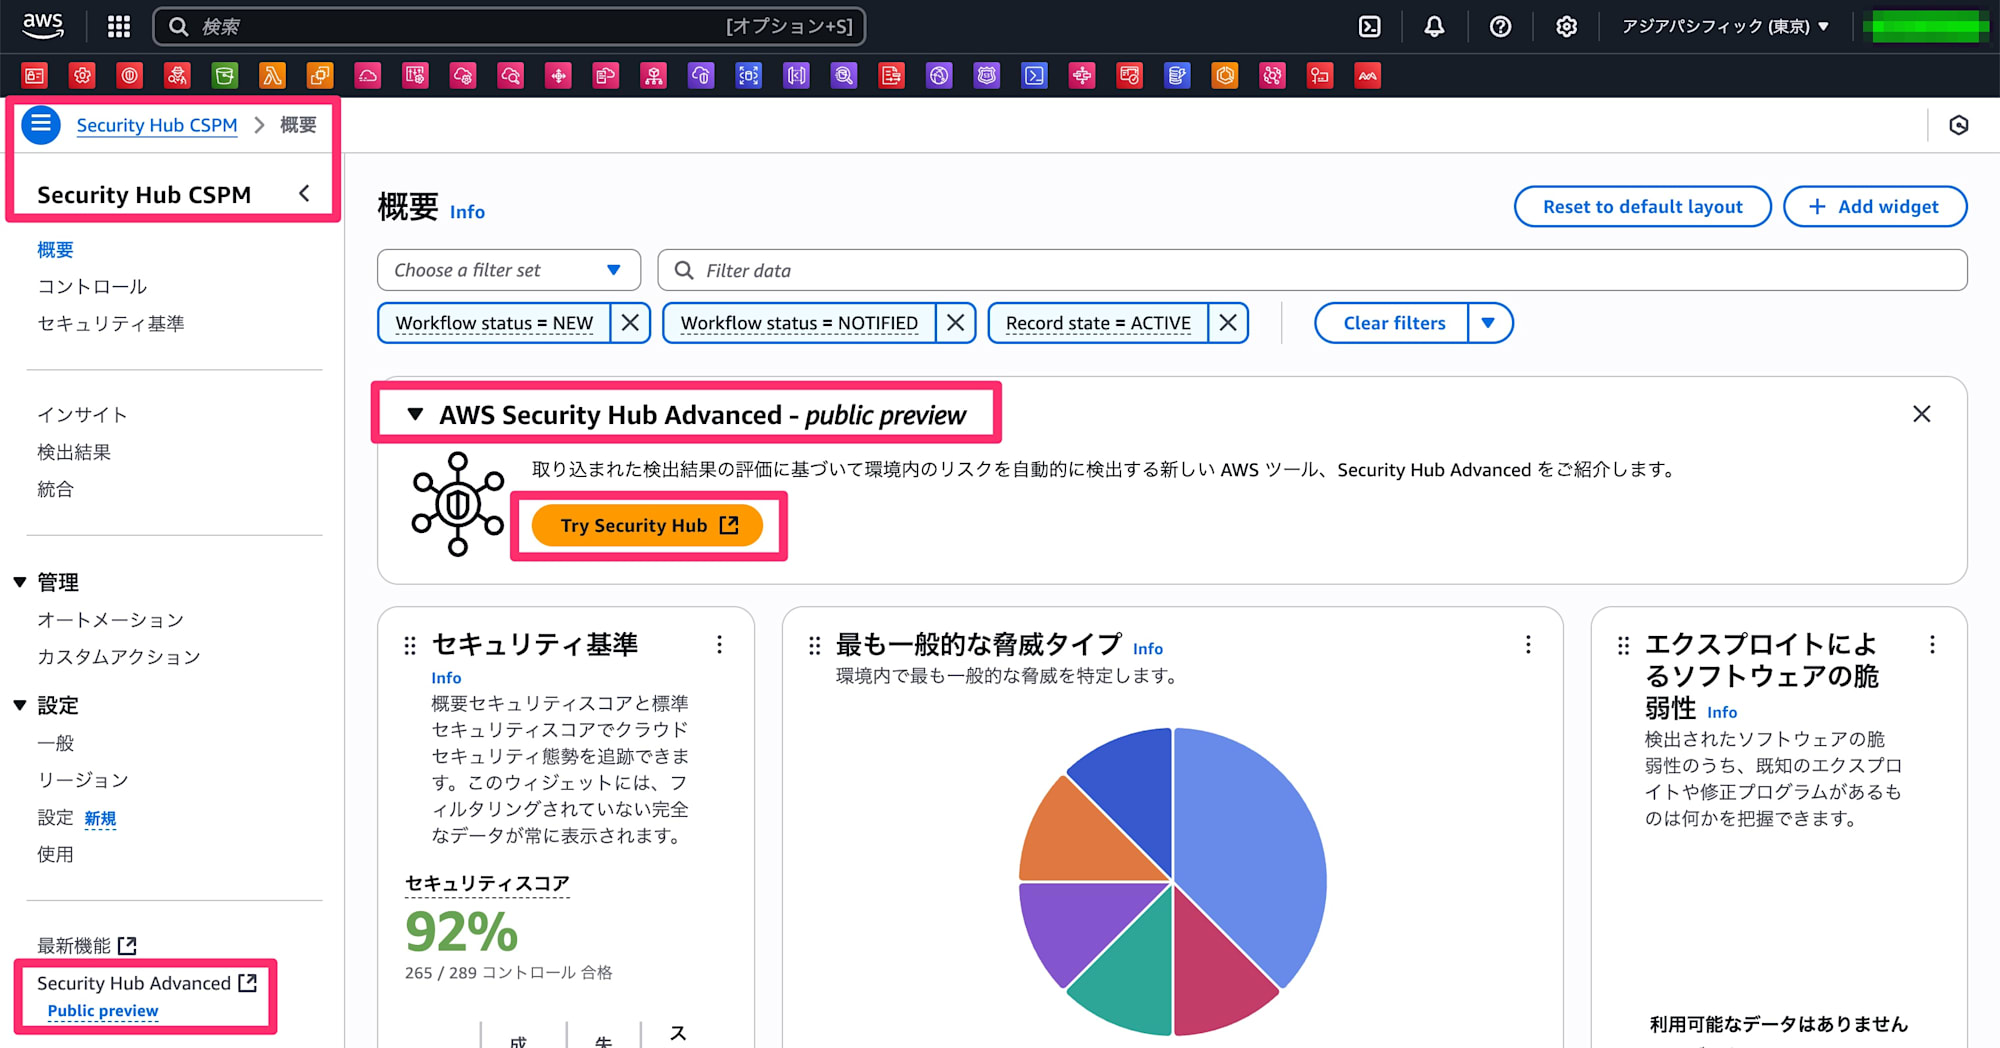Click the Add widget button

pos(1875,206)
